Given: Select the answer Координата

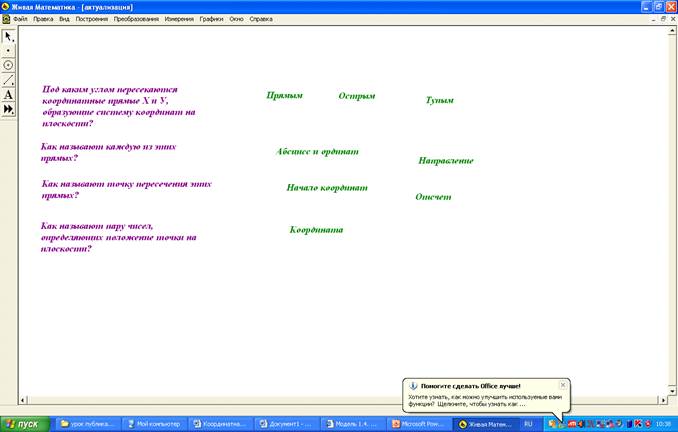Looking at the screenshot, I should [317, 230].
